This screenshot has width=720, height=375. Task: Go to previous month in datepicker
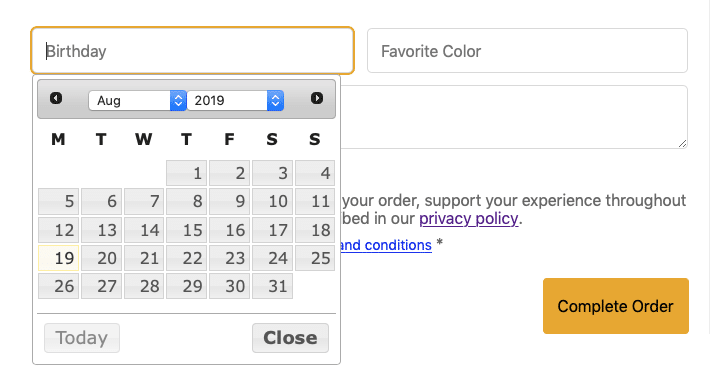pyautogui.click(x=56, y=98)
